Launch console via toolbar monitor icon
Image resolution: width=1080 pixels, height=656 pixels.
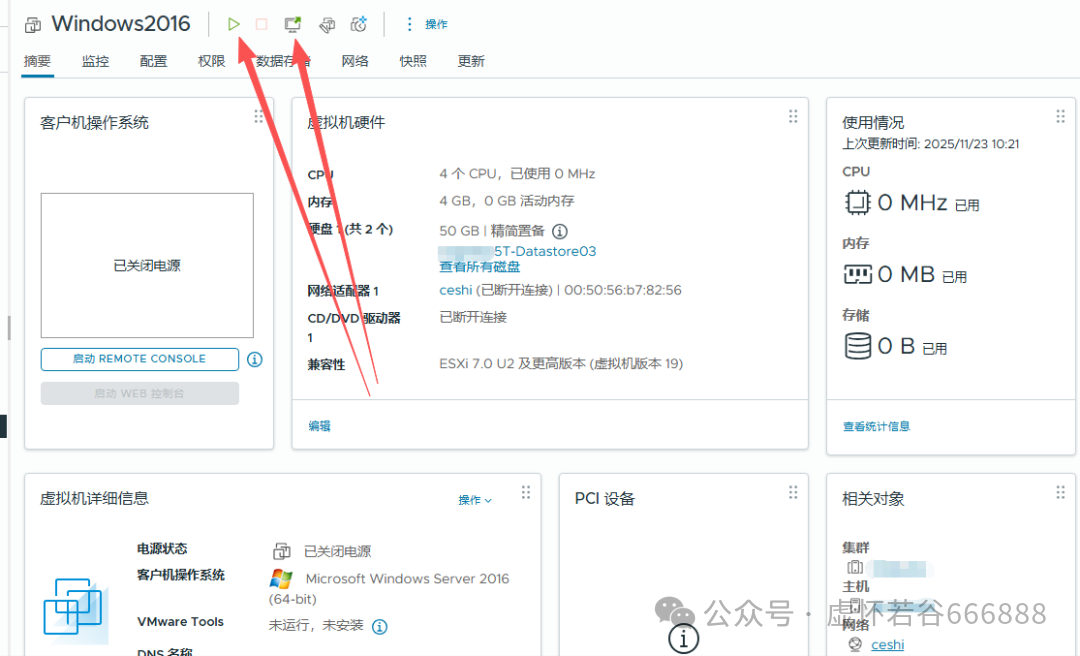tap(293, 24)
